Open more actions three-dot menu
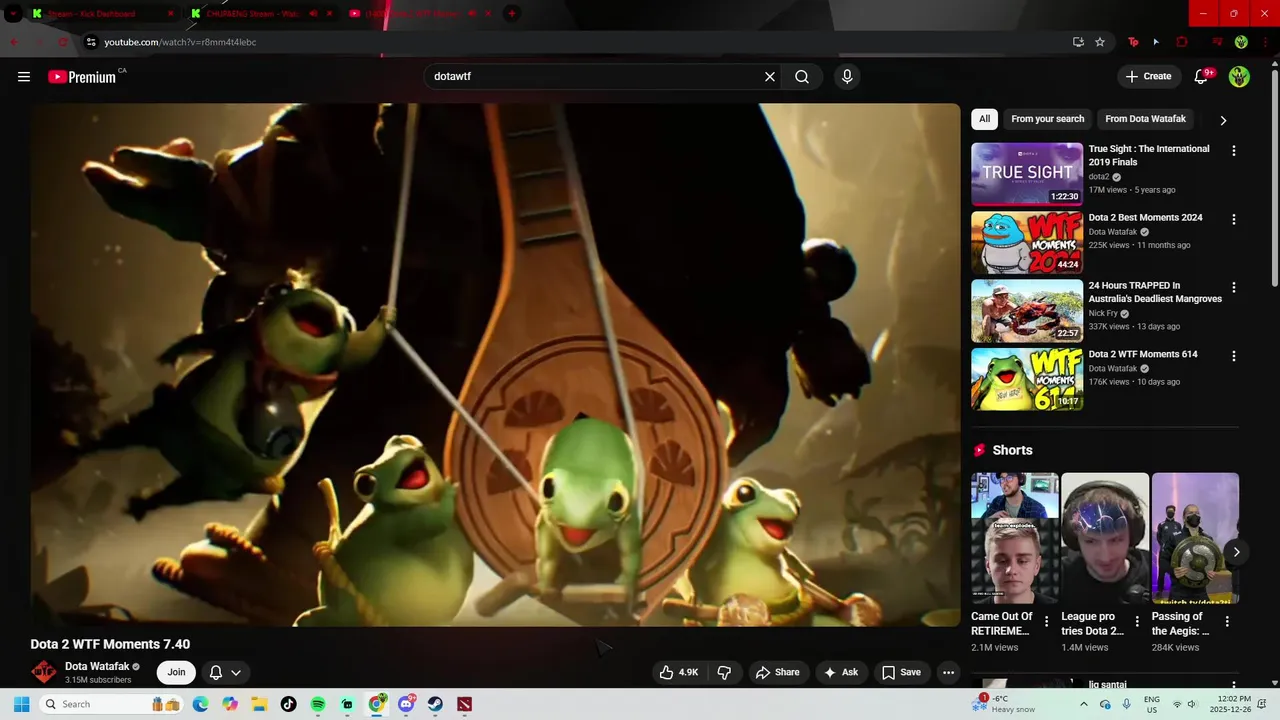 (948, 672)
